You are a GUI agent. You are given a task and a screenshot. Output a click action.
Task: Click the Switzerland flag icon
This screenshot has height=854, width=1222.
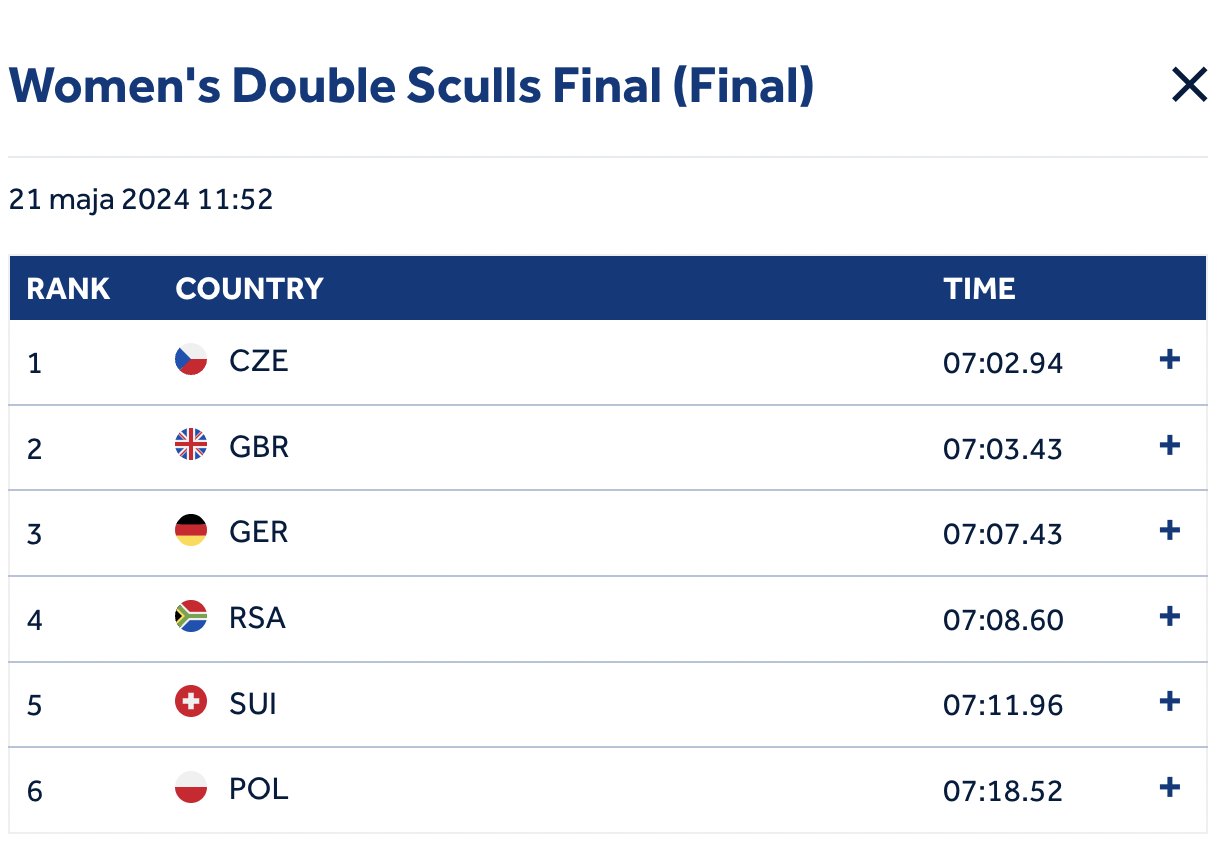click(x=191, y=703)
